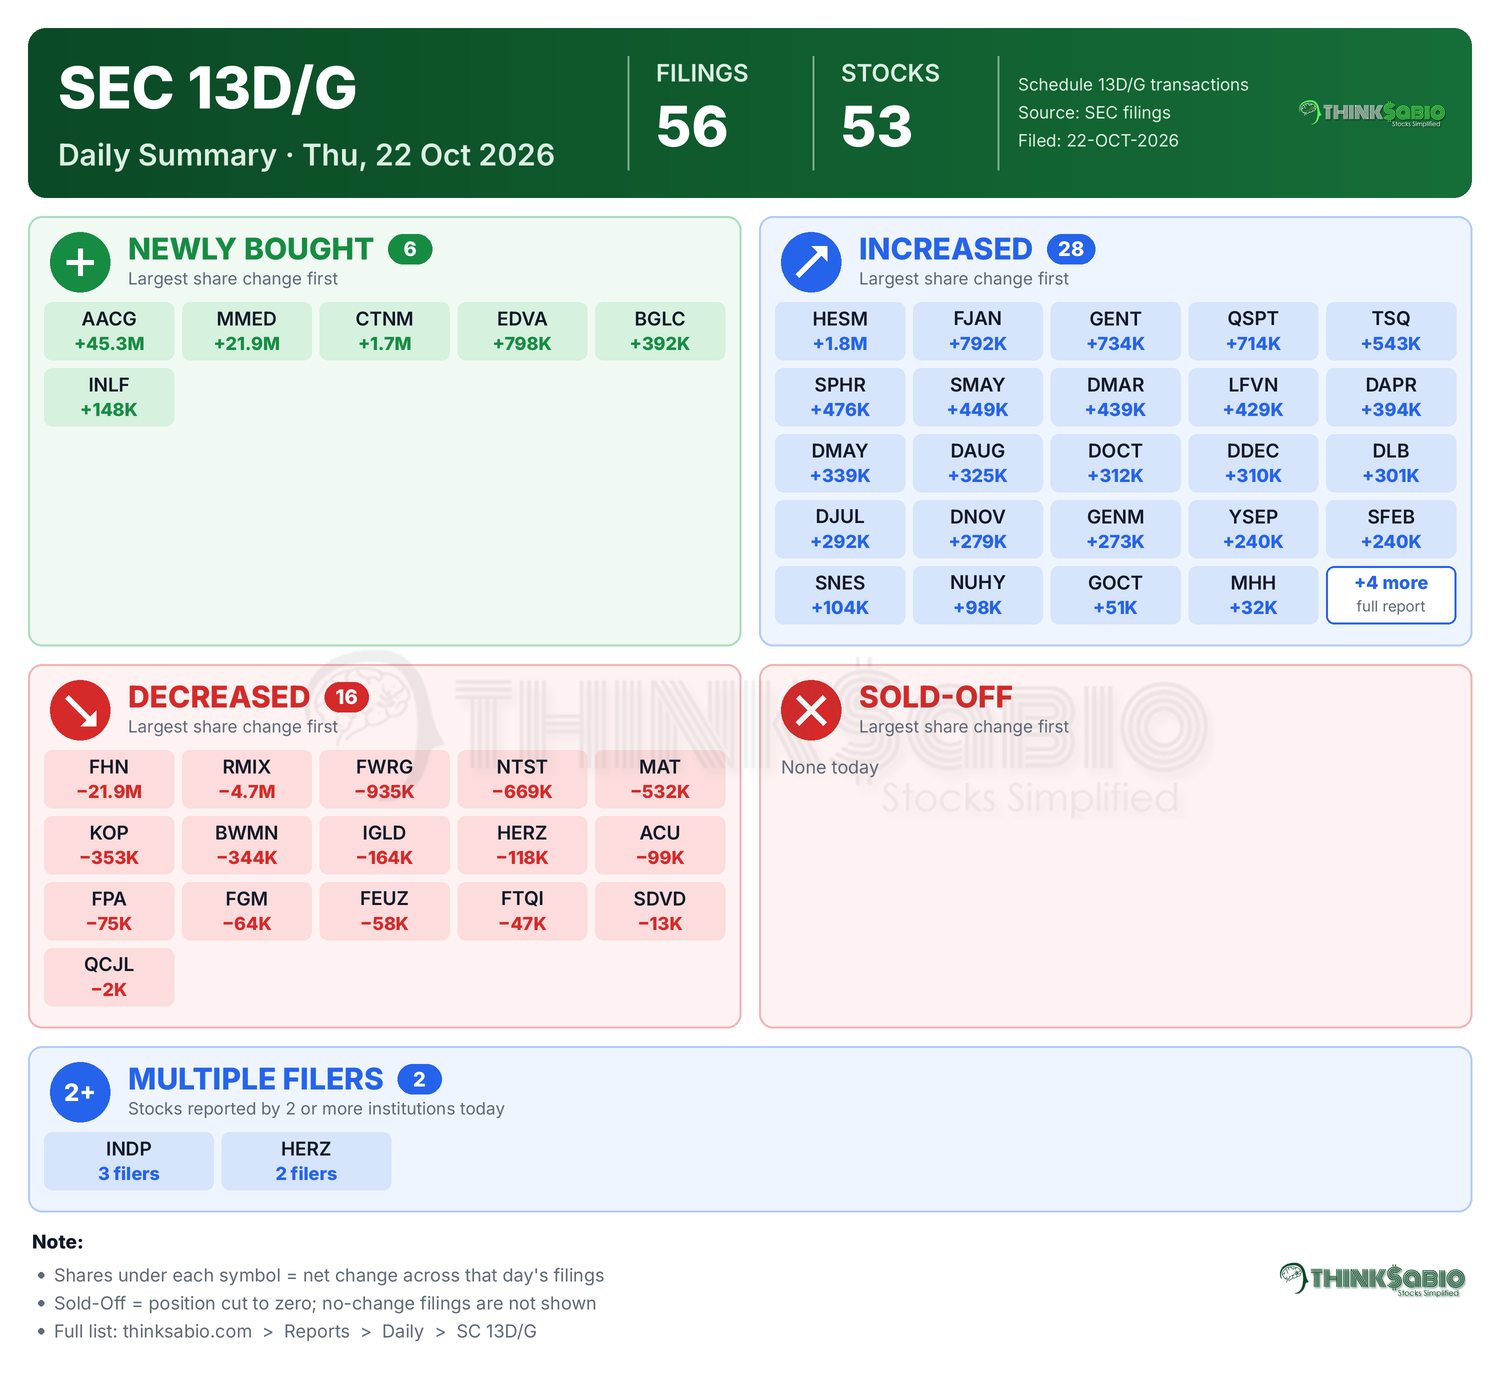This screenshot has width=1500, height=1388.
Task: Click the Decreased count badge 16
Action: click(x=346, y=697)
